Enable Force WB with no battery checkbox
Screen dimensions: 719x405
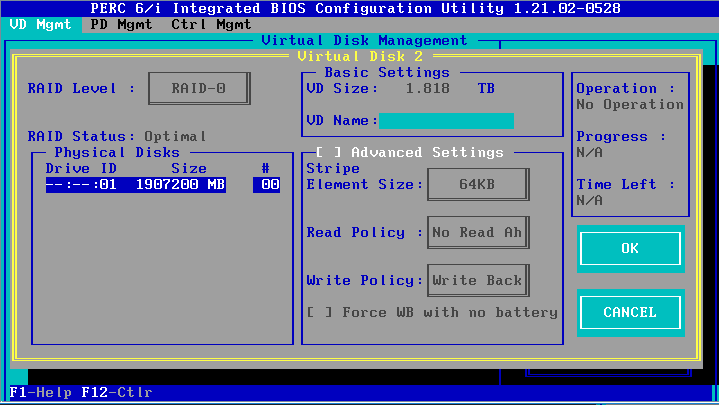pyautogui.click(x=320, y=313)
